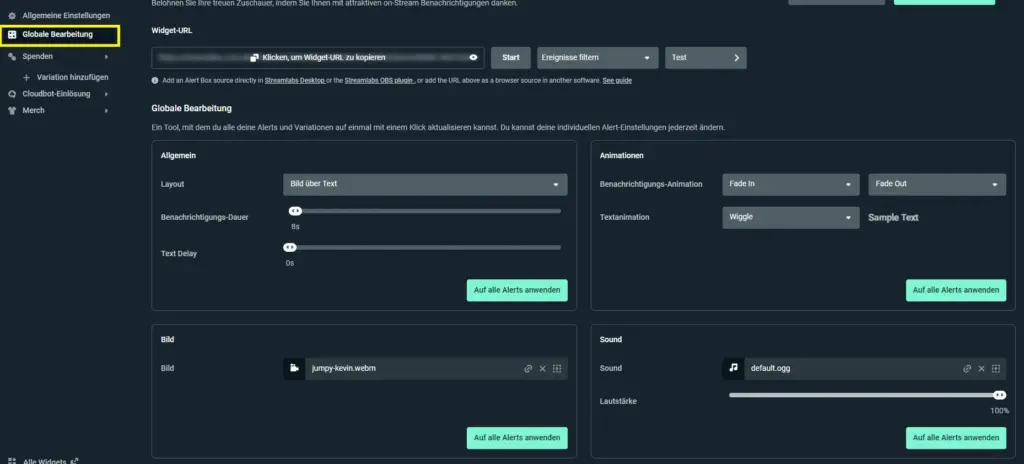Open the Wiggle Textanimation dropdown

791,218
